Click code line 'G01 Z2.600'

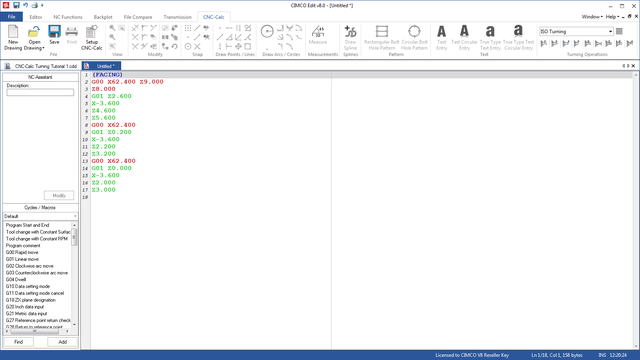tap(111, 96)
